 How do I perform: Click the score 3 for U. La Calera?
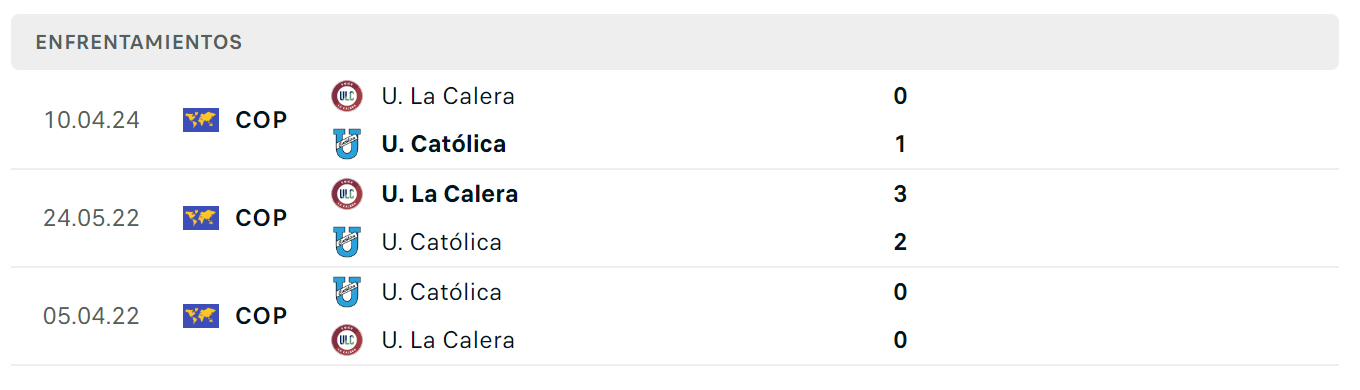(900, 194)
